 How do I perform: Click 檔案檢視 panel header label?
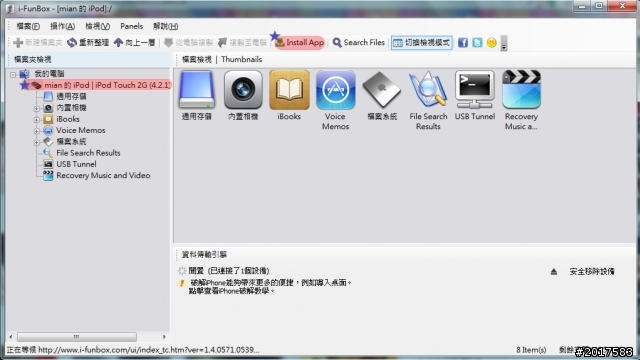click(x=197, y=60)
